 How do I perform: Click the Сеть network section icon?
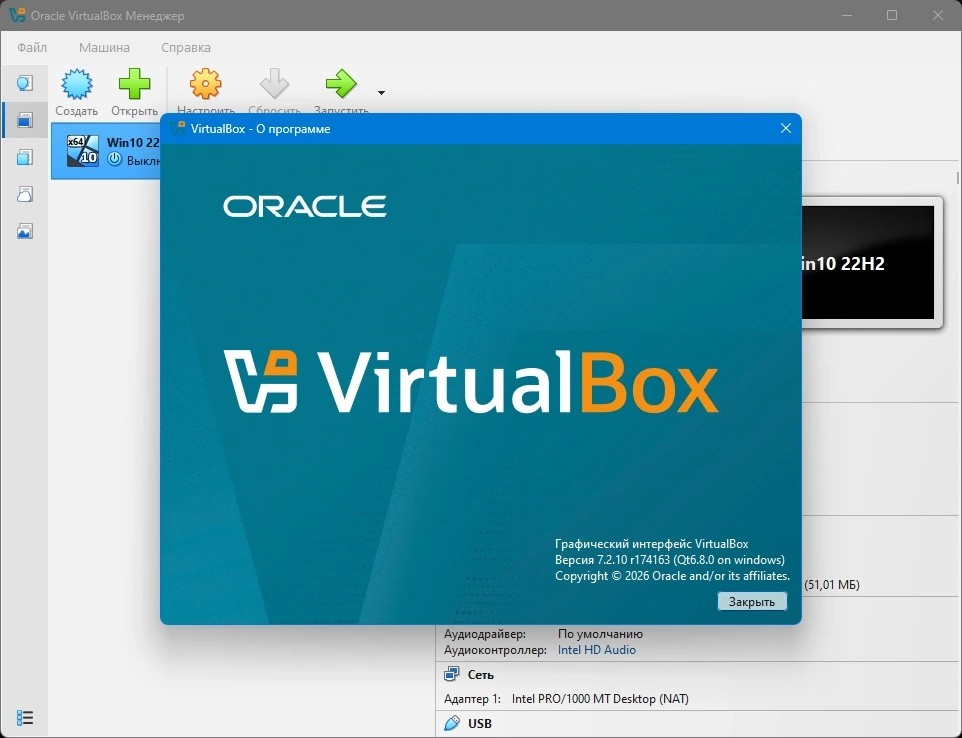coord(452,674)
